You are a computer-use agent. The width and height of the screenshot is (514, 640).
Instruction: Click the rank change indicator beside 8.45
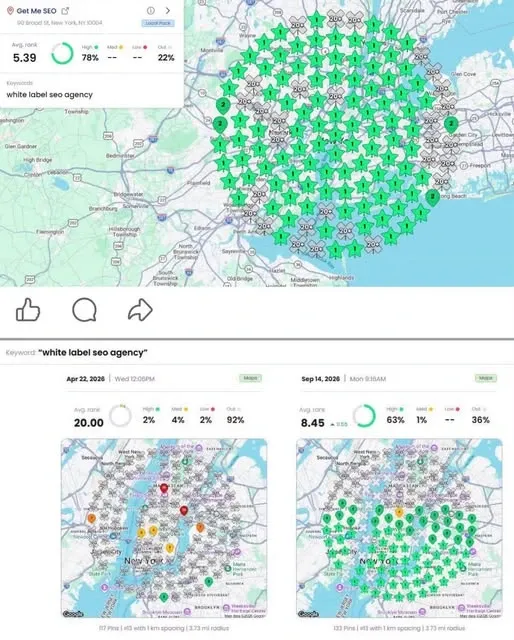point(339,424)
